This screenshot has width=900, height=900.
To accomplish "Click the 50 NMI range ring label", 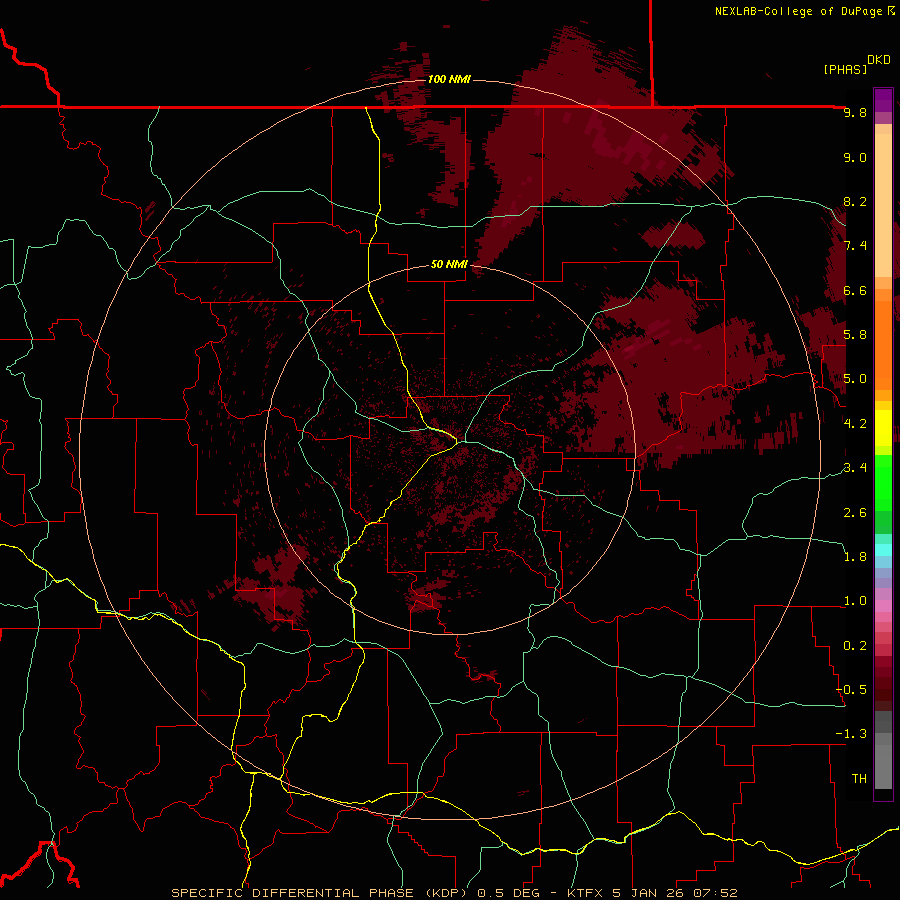I will (x=449, y=264).
